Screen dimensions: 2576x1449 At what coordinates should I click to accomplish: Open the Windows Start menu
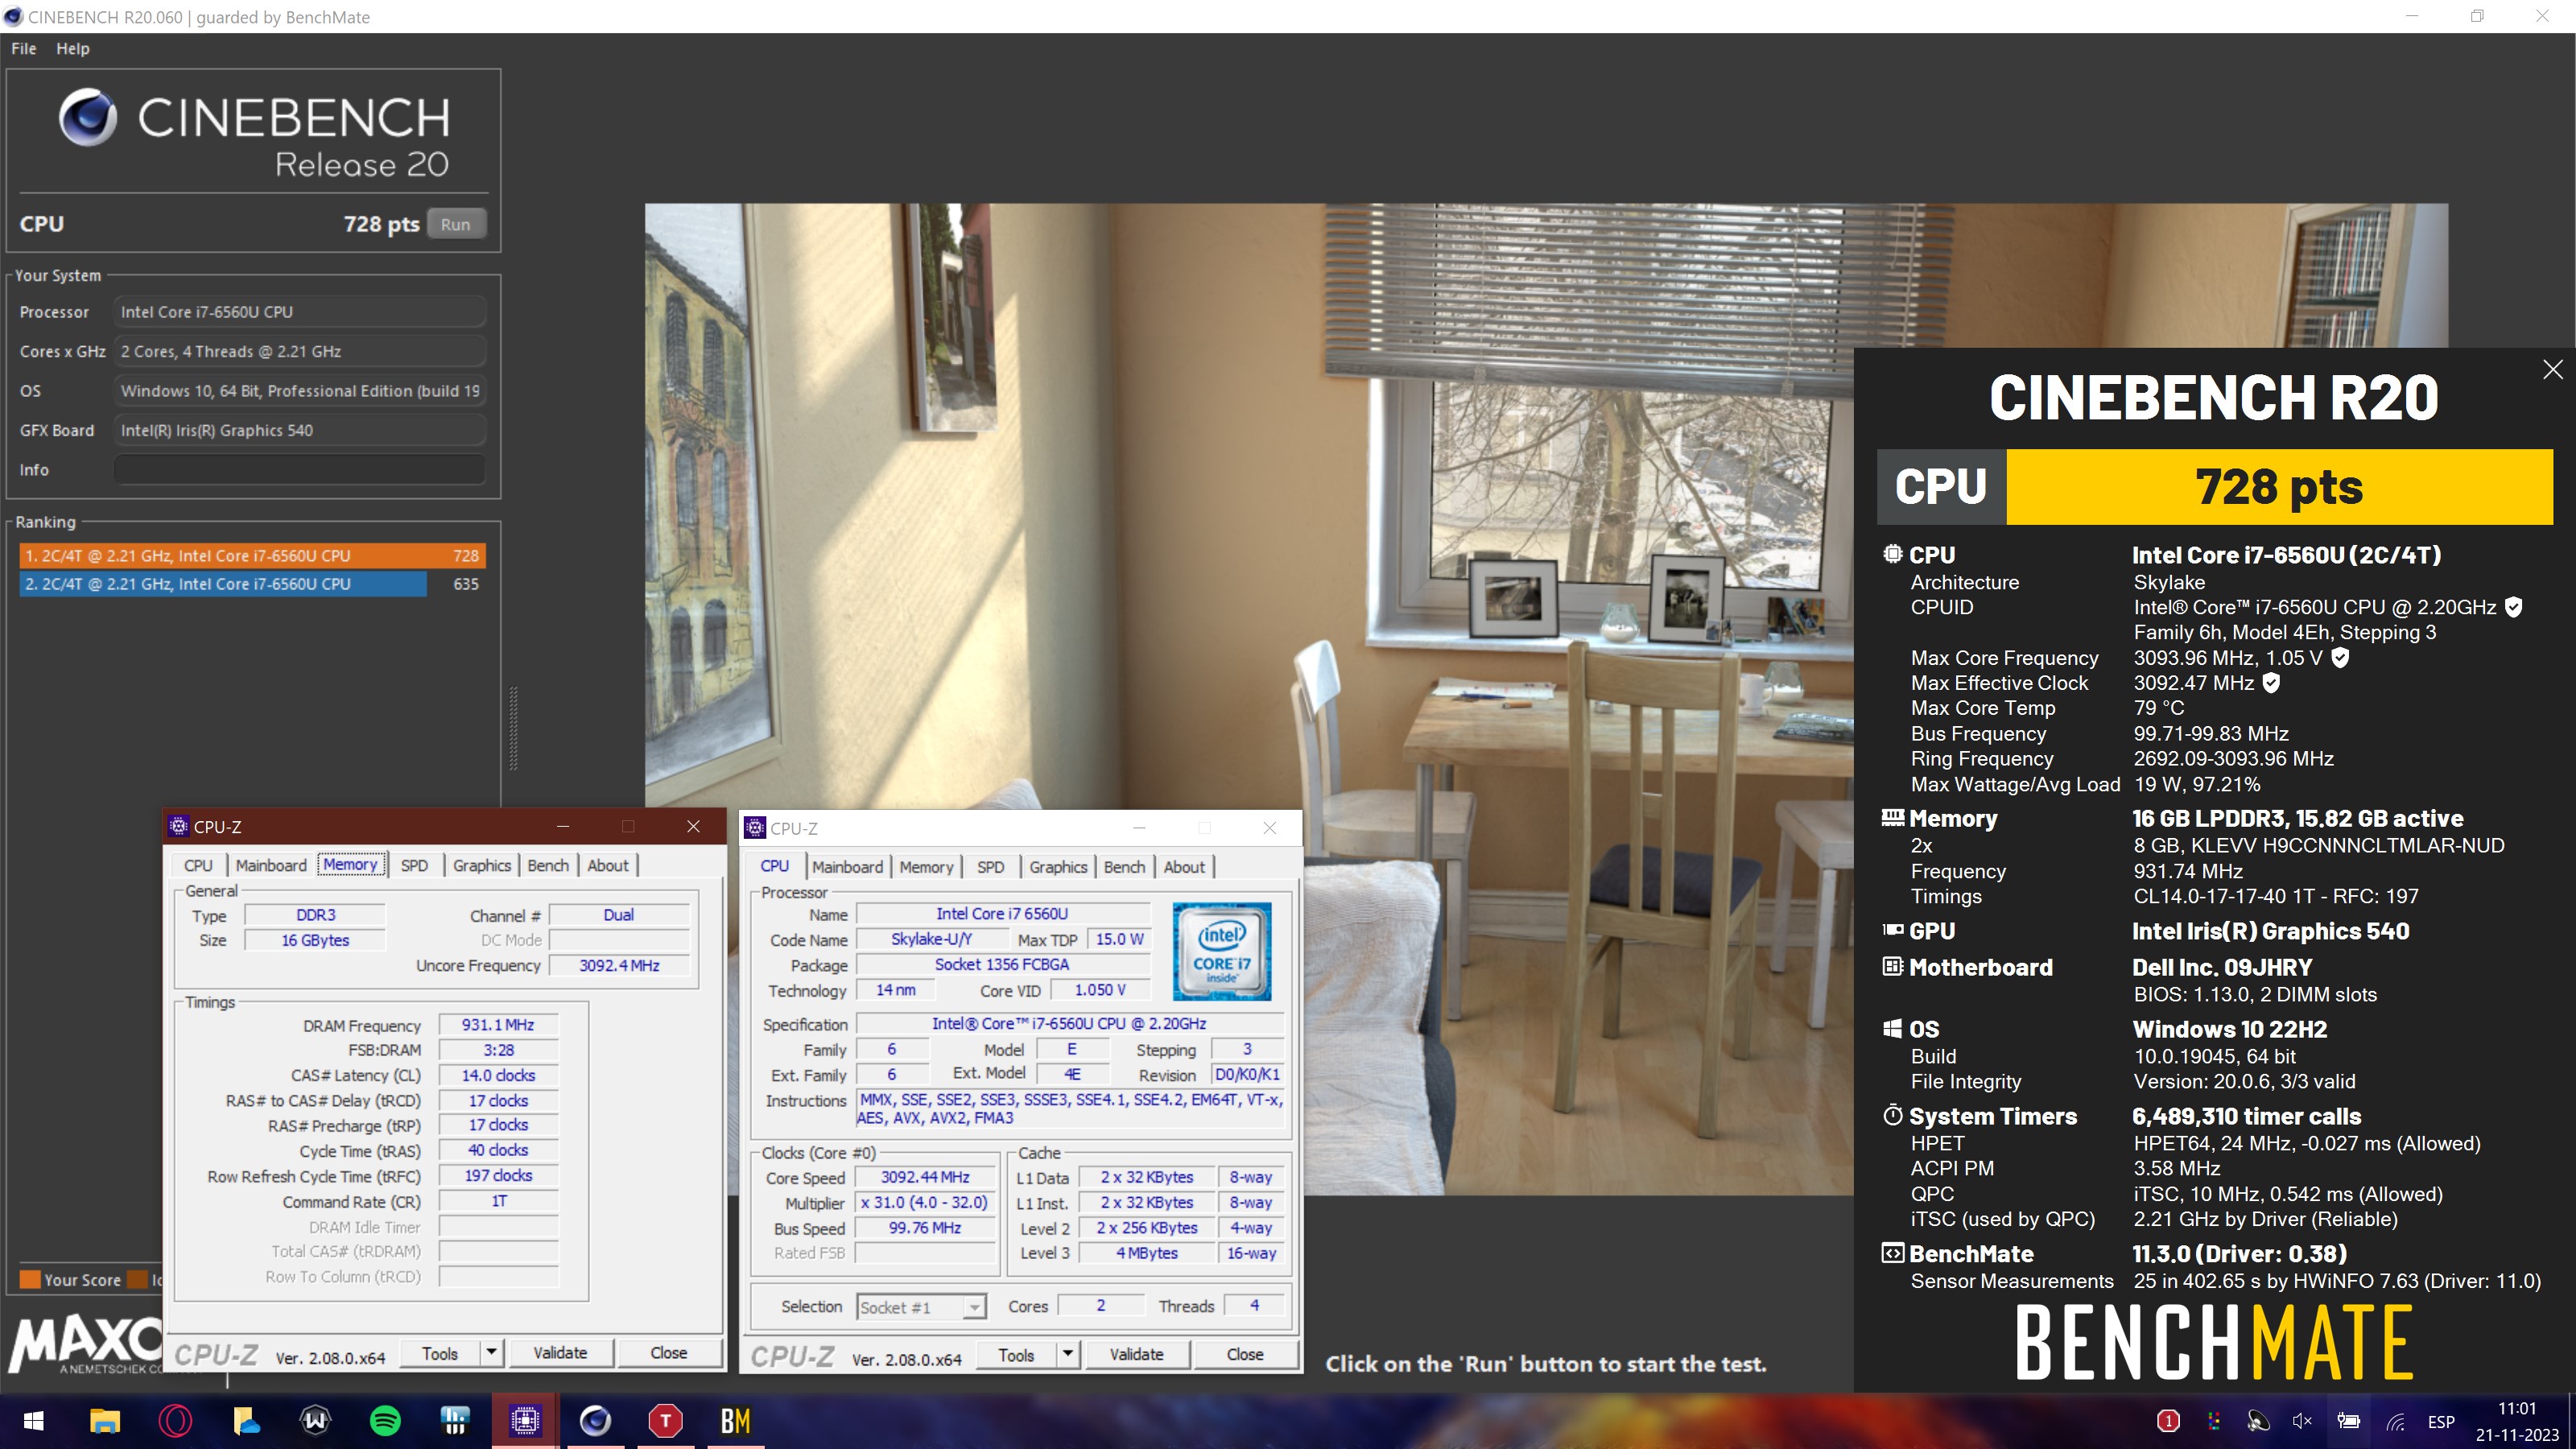click(x=33, y=1421)
